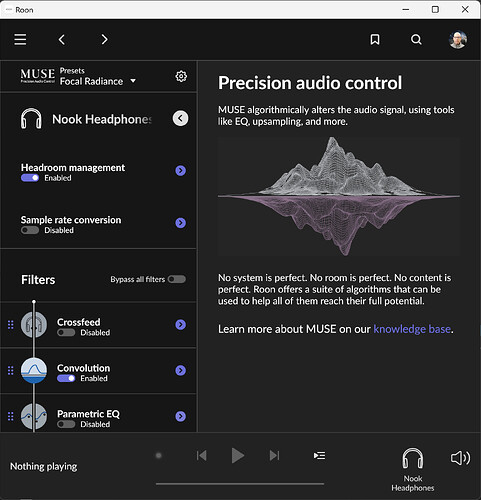Click the Nook Headphones zone title
Image resolution: width=481 pixels, height=500 pixels.
click(102, 119)
